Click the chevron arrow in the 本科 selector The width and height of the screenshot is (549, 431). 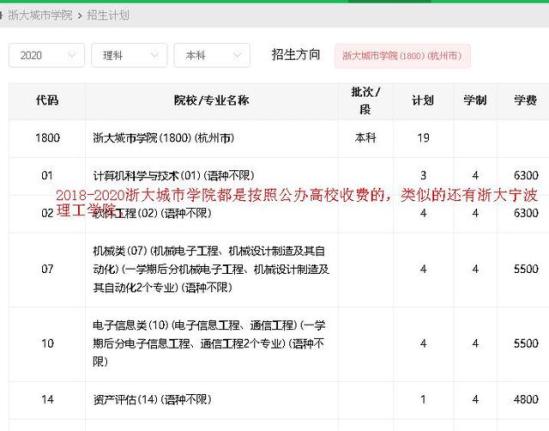click(x=237, y=55)
